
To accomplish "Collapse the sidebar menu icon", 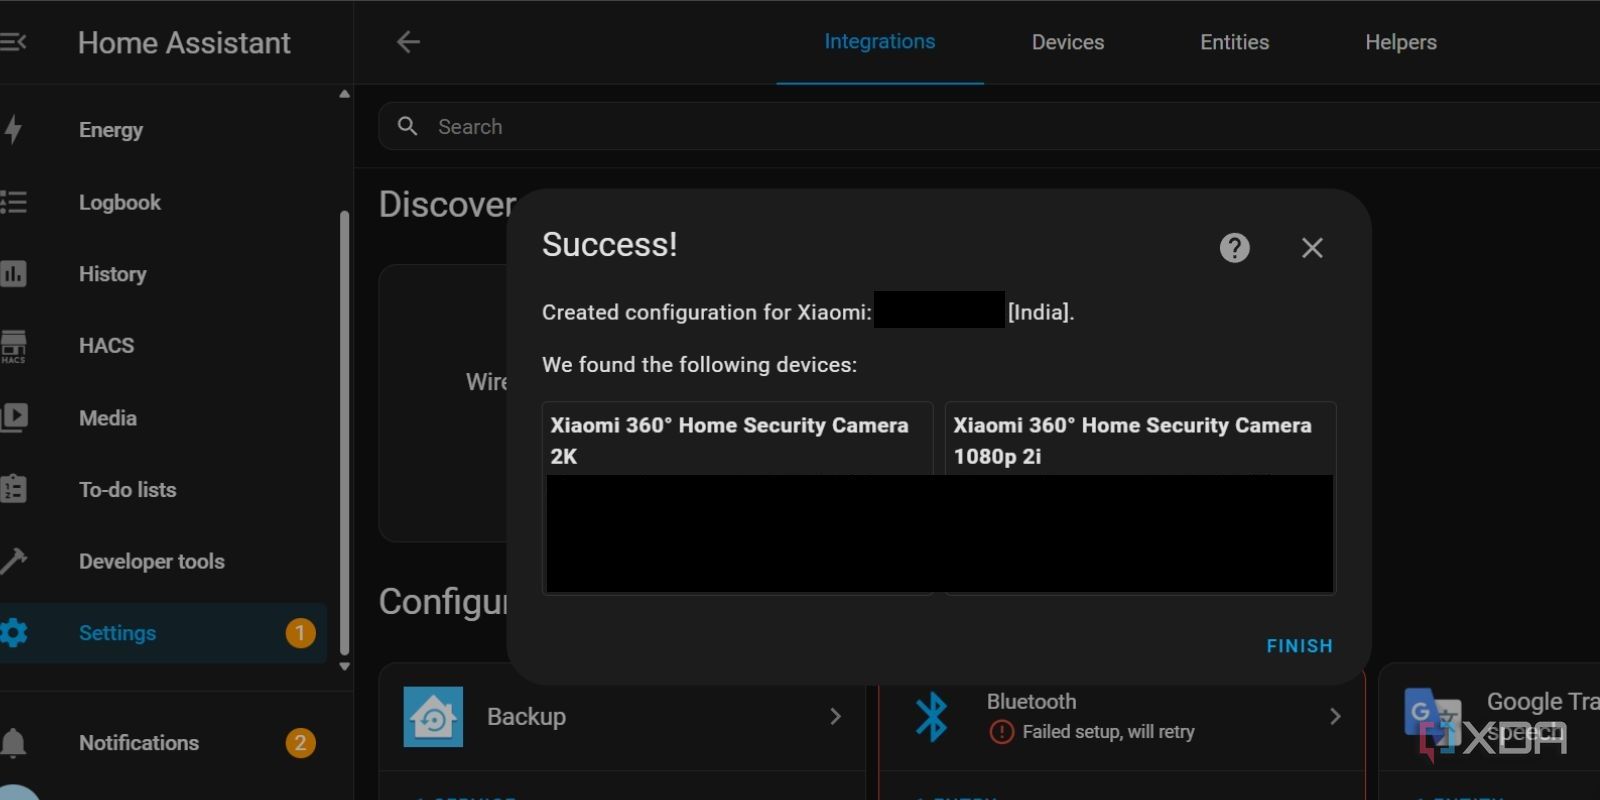I will [x=13, y=42].
